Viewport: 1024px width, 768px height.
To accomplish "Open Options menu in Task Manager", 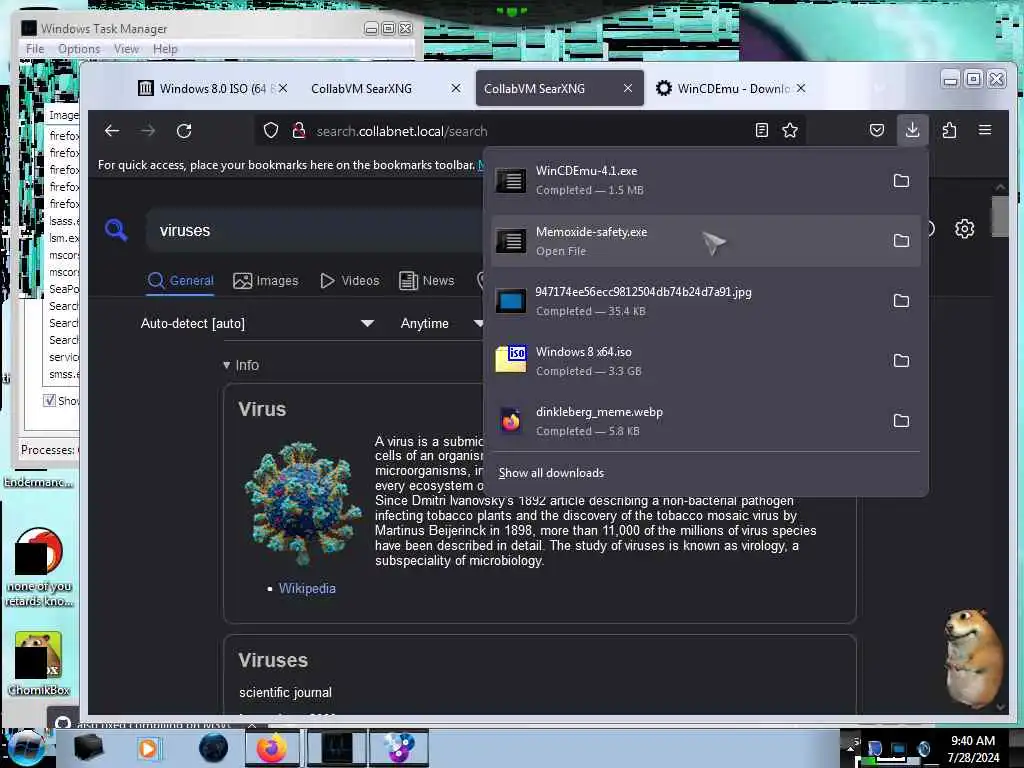I will [79, 49].
